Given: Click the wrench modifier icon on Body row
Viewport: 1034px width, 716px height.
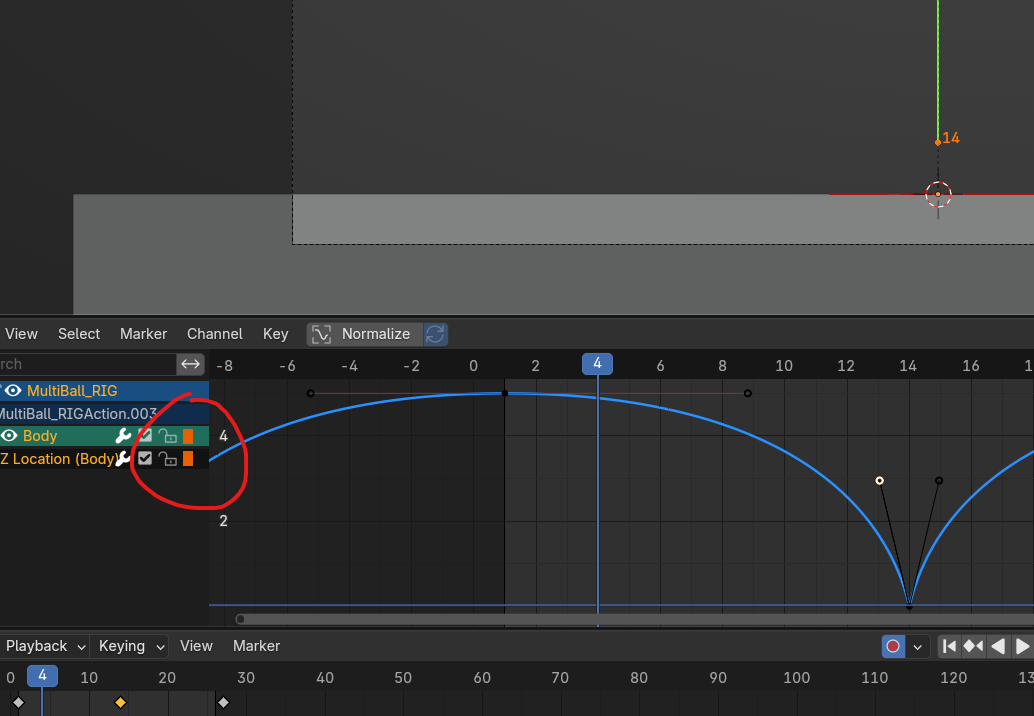Looking at the screenshot, I should click(x=123, y=436).
